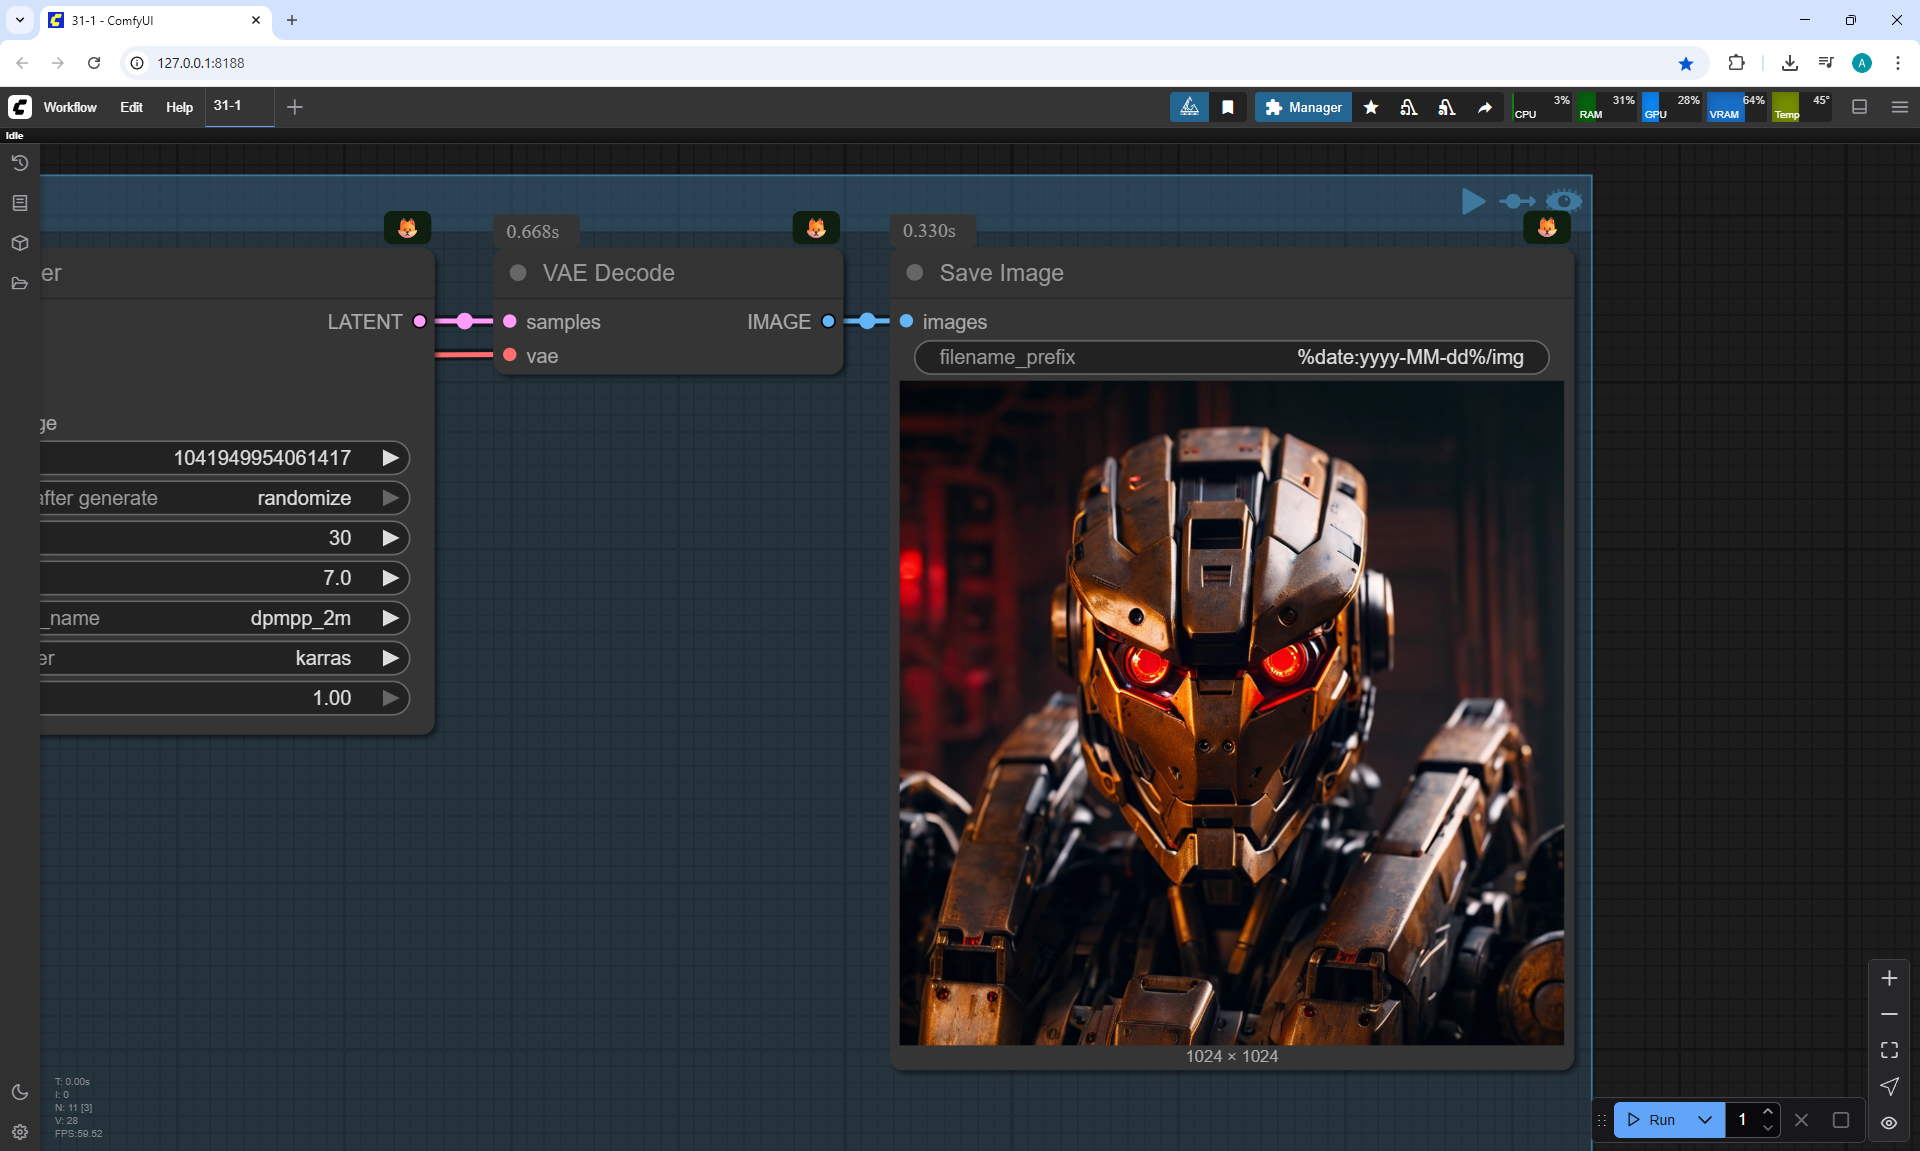1920x1151 pixels.
Task: Toggle the bottom panel icon in top bar
Action: [1860, 107]
